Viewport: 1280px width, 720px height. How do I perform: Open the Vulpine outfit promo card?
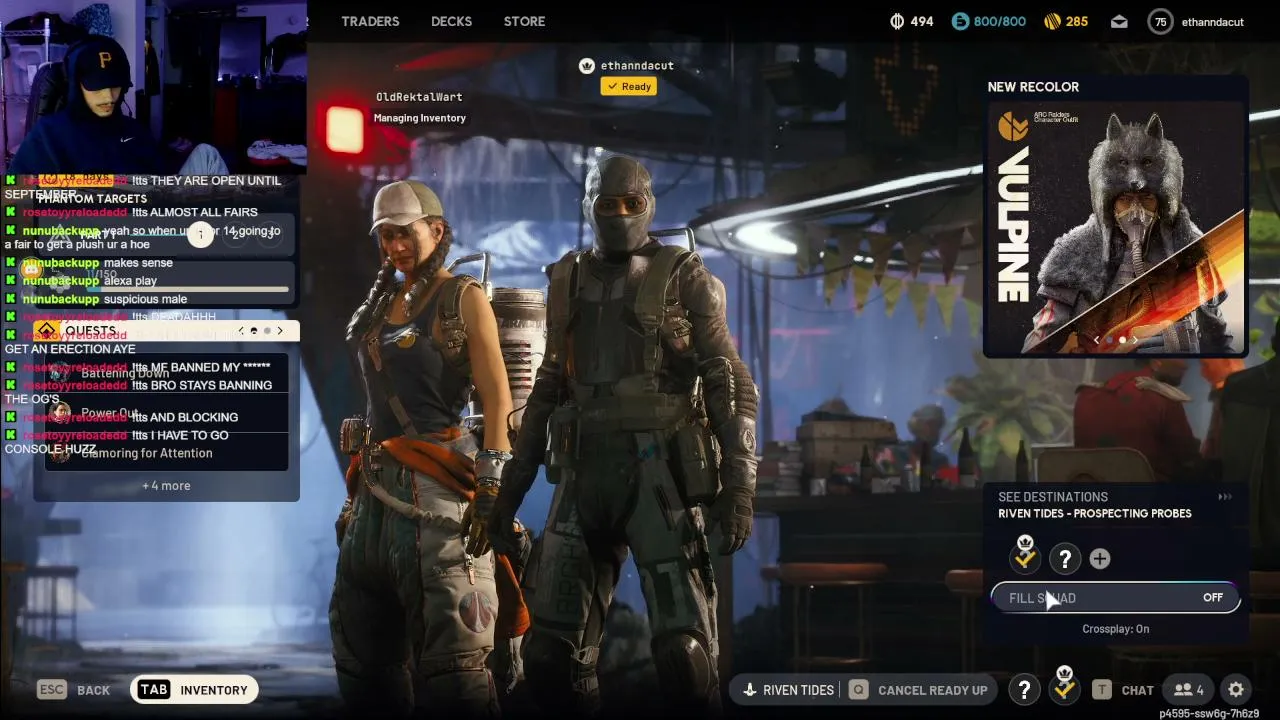1115,228
